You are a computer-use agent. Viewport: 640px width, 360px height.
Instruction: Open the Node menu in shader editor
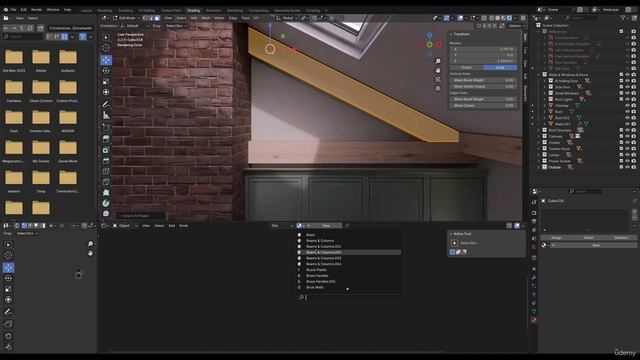coord(184,226)
